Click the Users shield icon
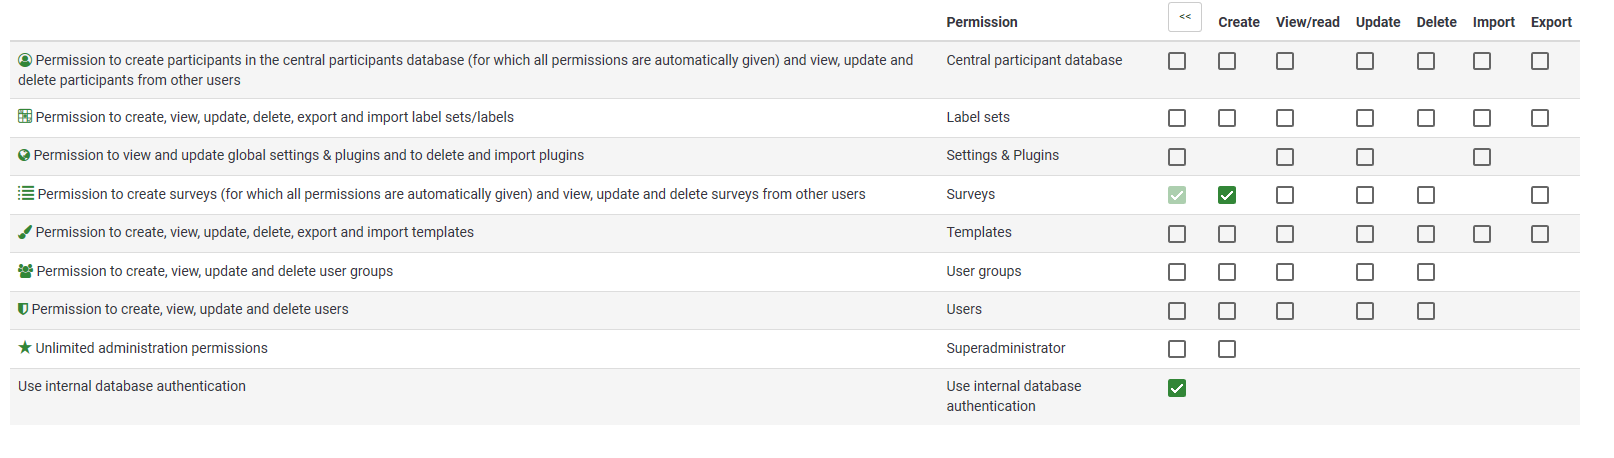 [x=23, y=309]
